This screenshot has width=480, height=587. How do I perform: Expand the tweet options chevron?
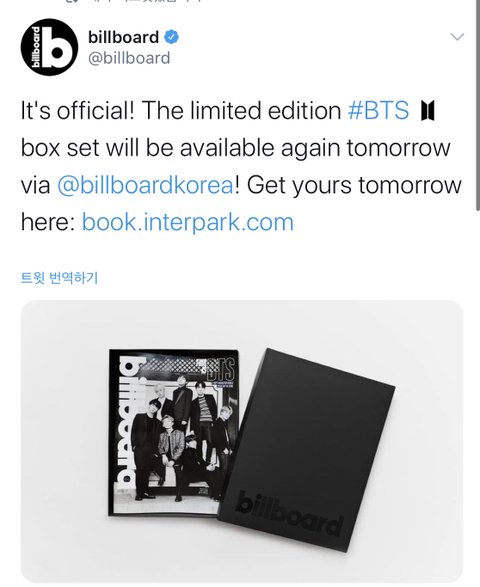pos(457,37)
